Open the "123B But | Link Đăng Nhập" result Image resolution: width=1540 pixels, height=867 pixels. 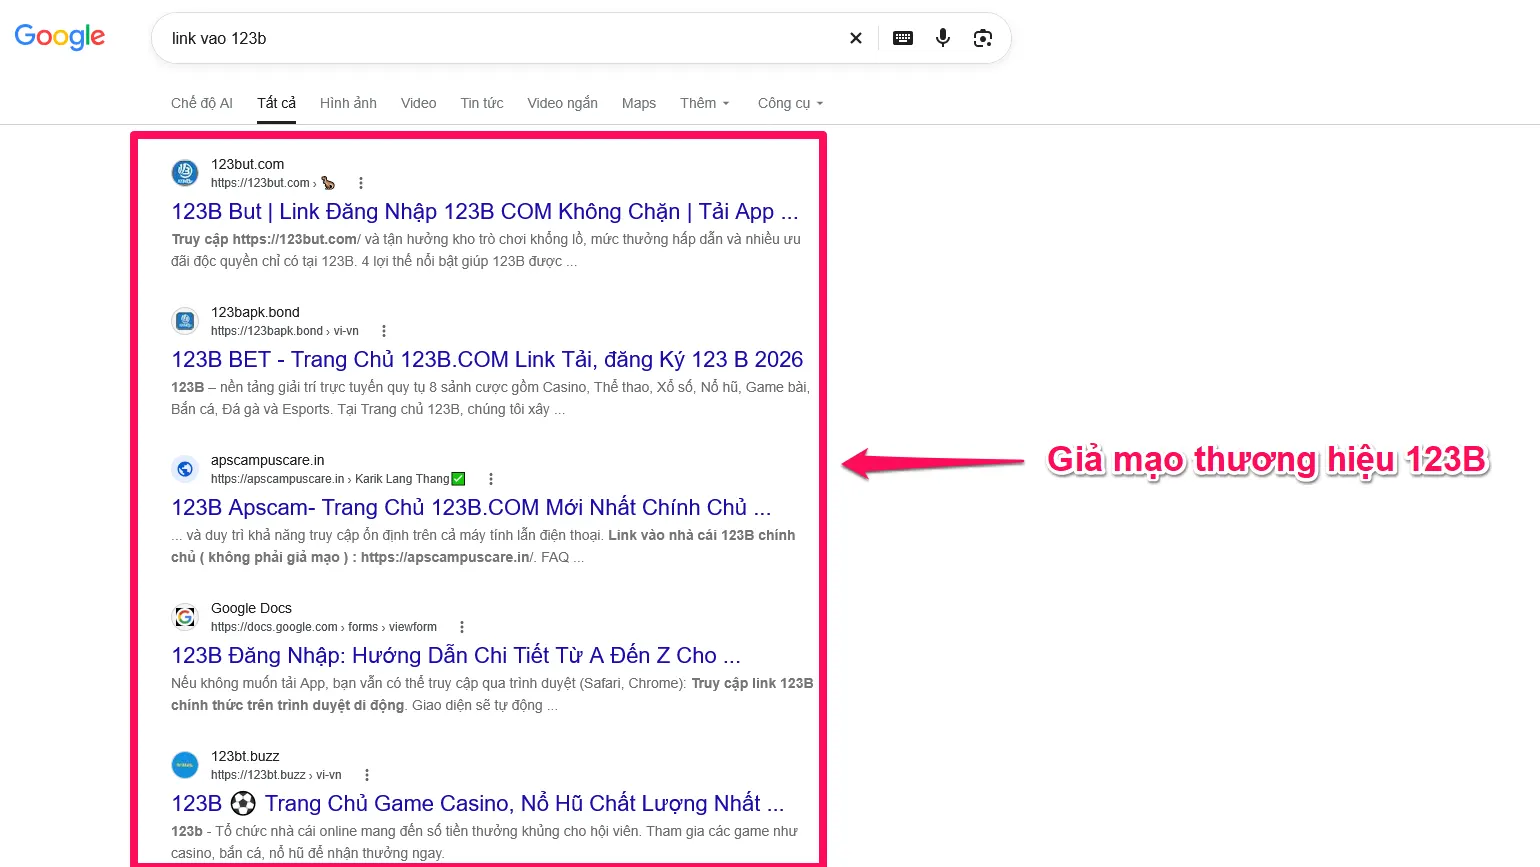[485, 212]
